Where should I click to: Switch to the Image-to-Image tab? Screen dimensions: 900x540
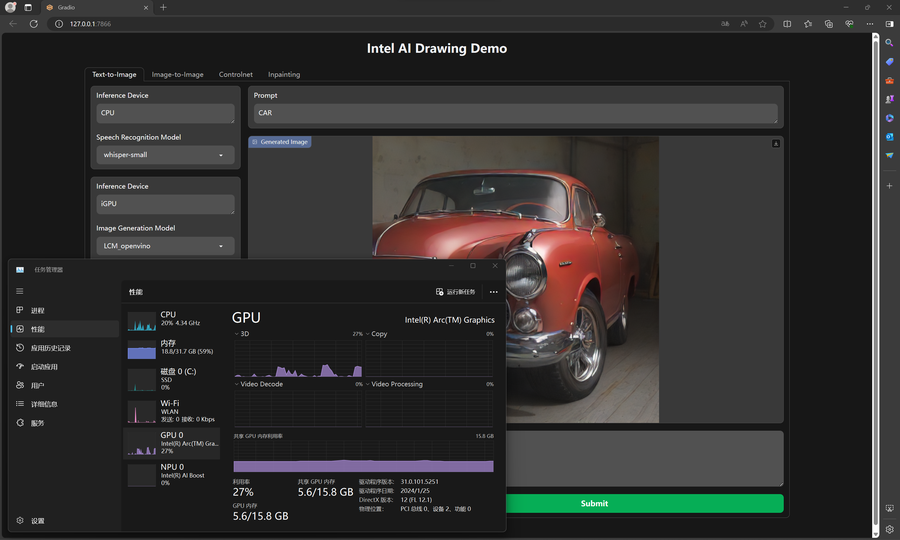point(177,74)
